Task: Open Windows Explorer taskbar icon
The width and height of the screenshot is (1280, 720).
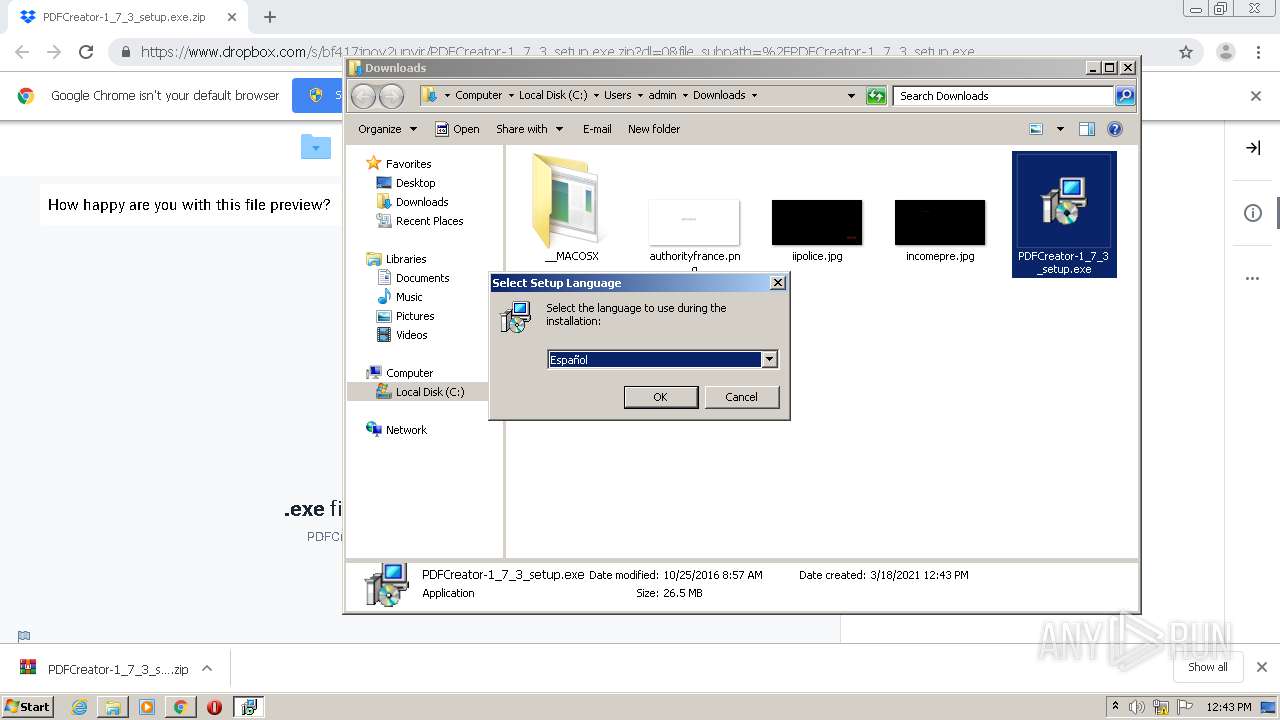Action: 113,707
